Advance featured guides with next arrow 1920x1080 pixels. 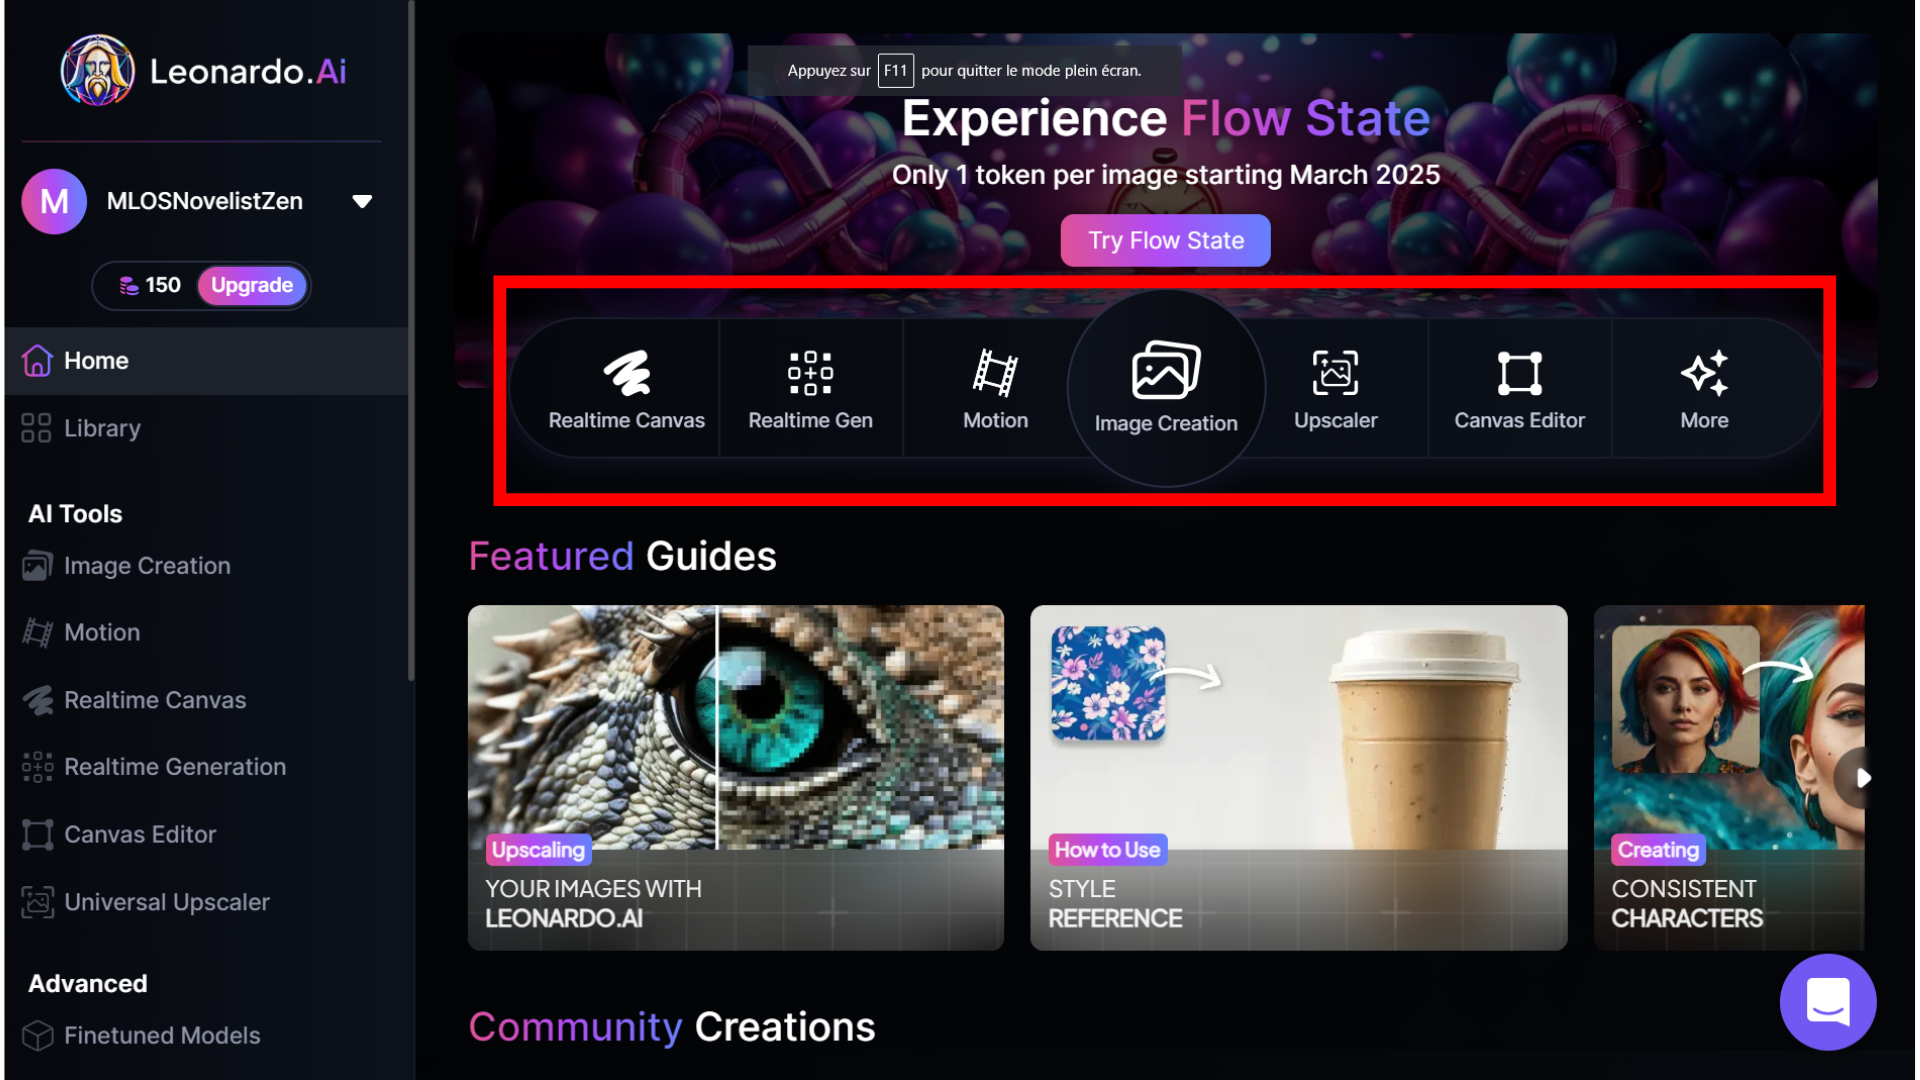[1861, 777]
